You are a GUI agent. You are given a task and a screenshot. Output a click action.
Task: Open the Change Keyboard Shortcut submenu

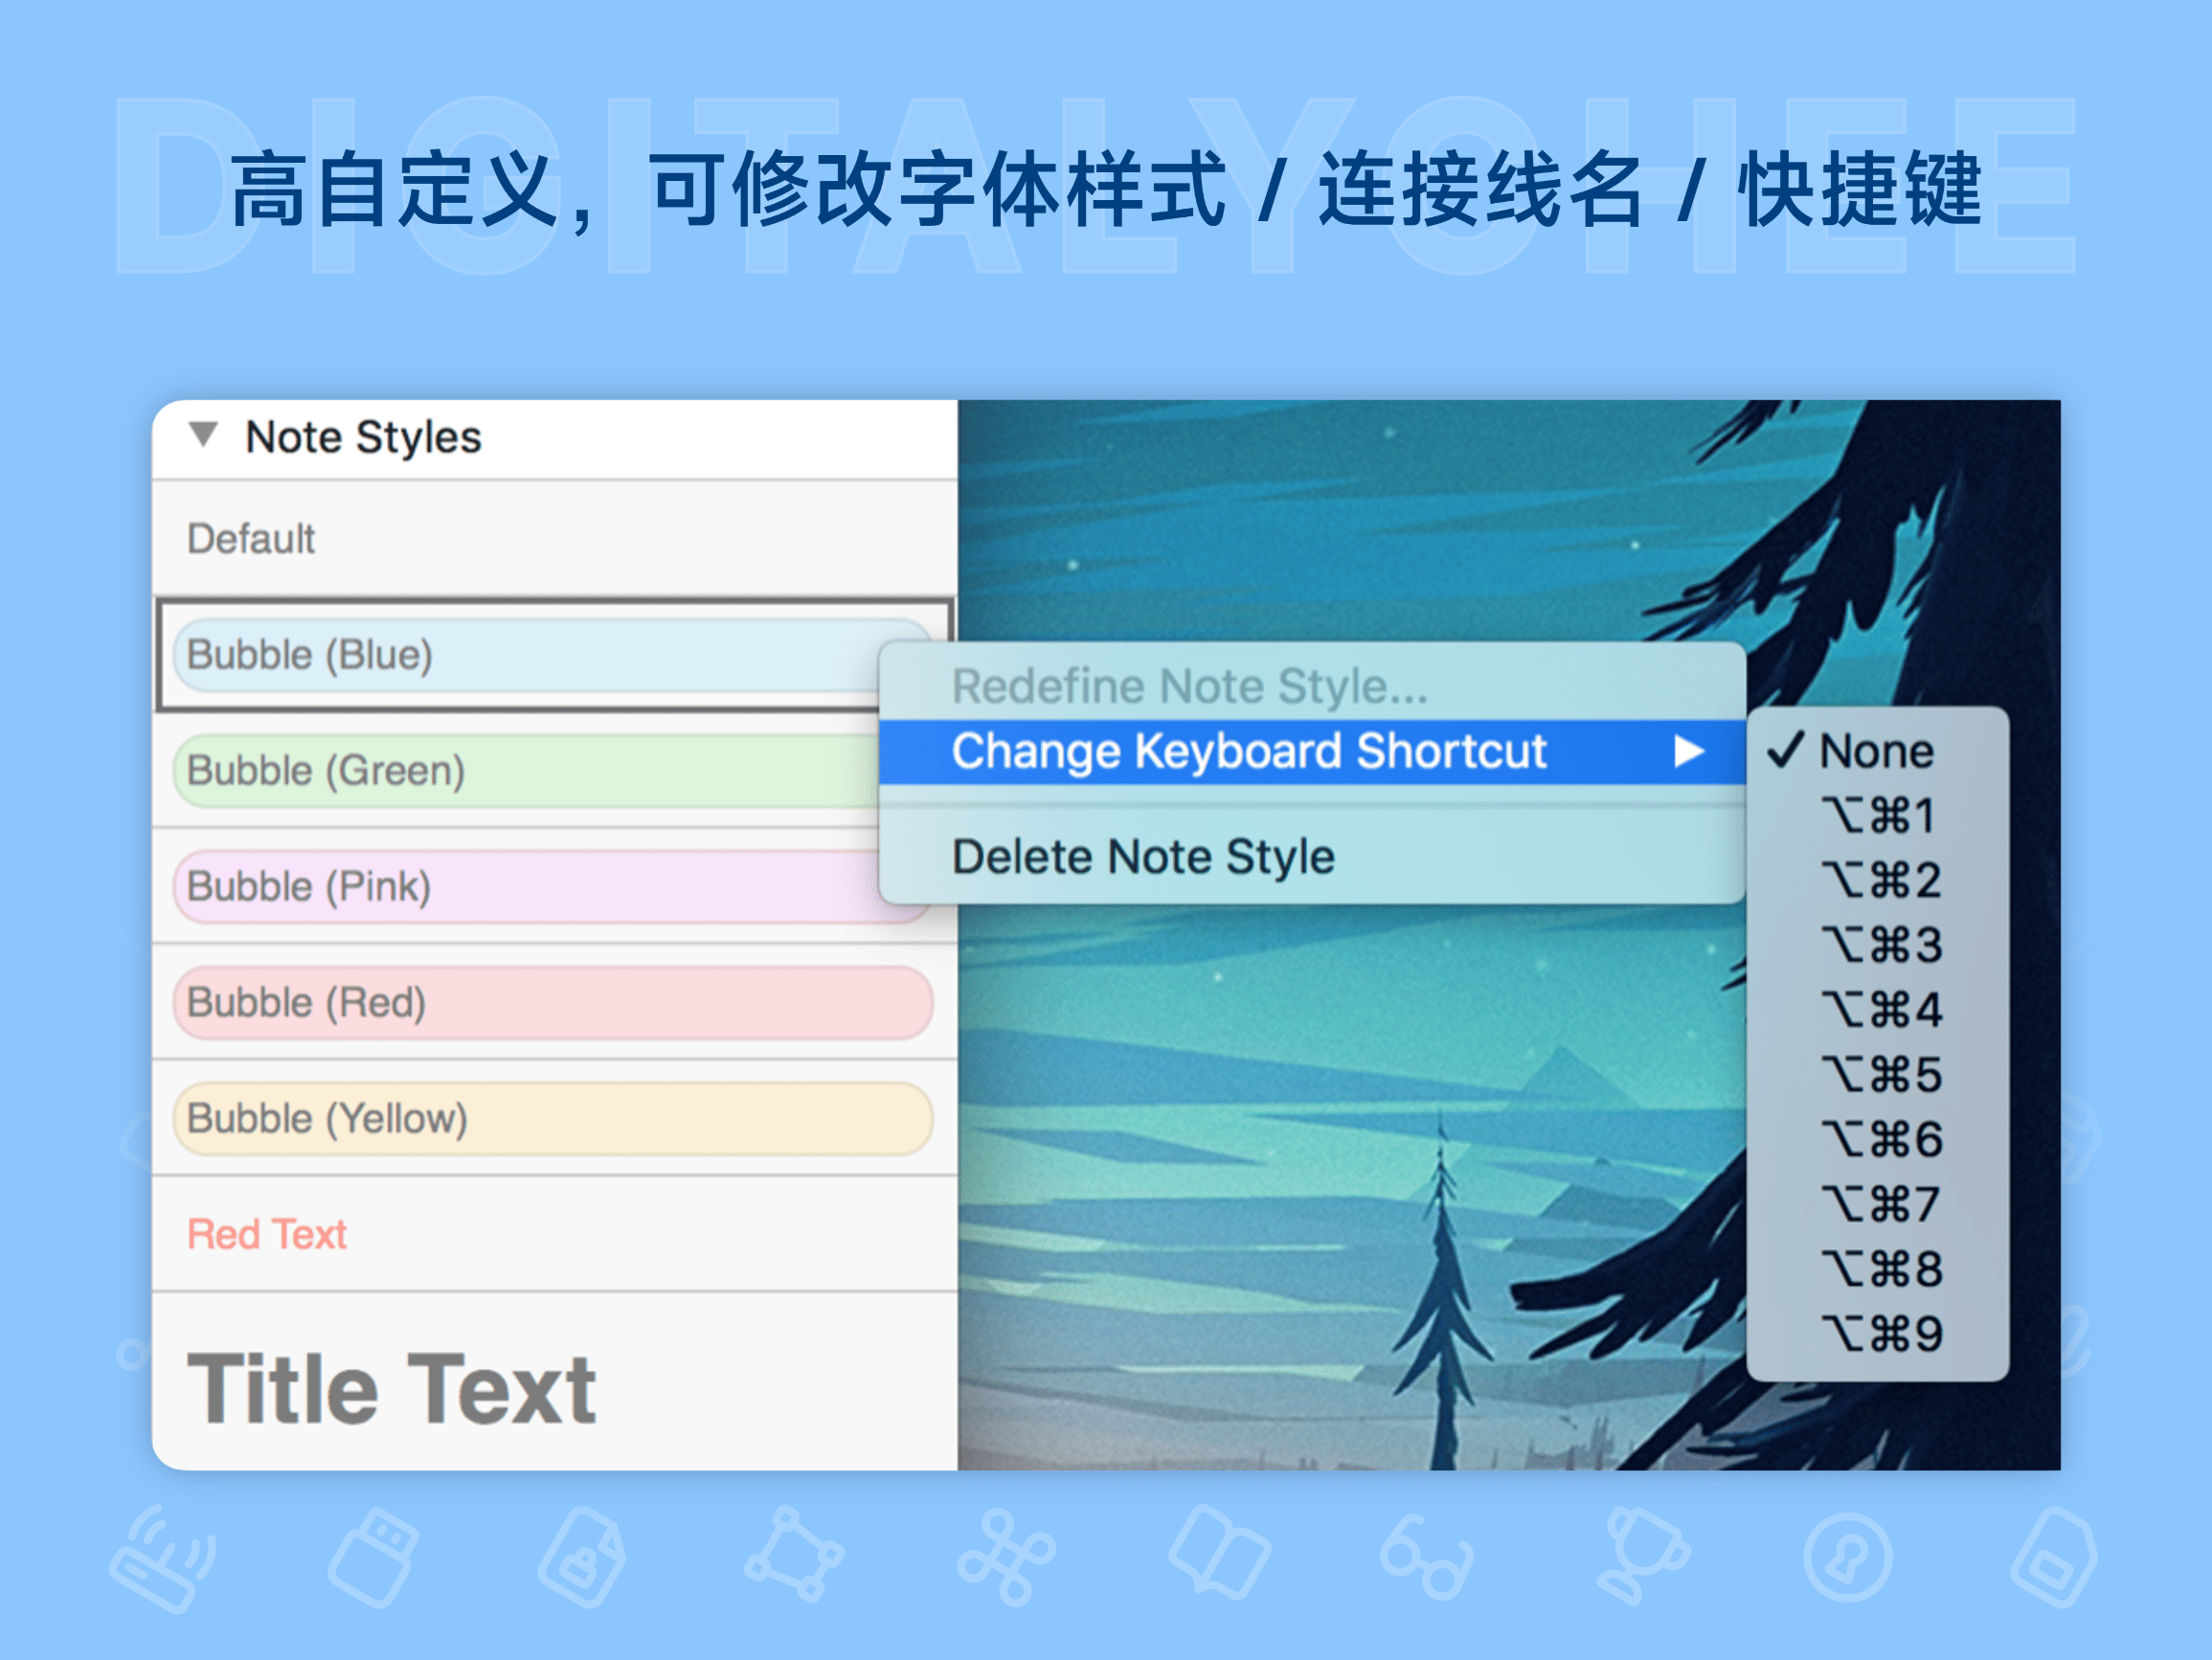point(1248,752)
